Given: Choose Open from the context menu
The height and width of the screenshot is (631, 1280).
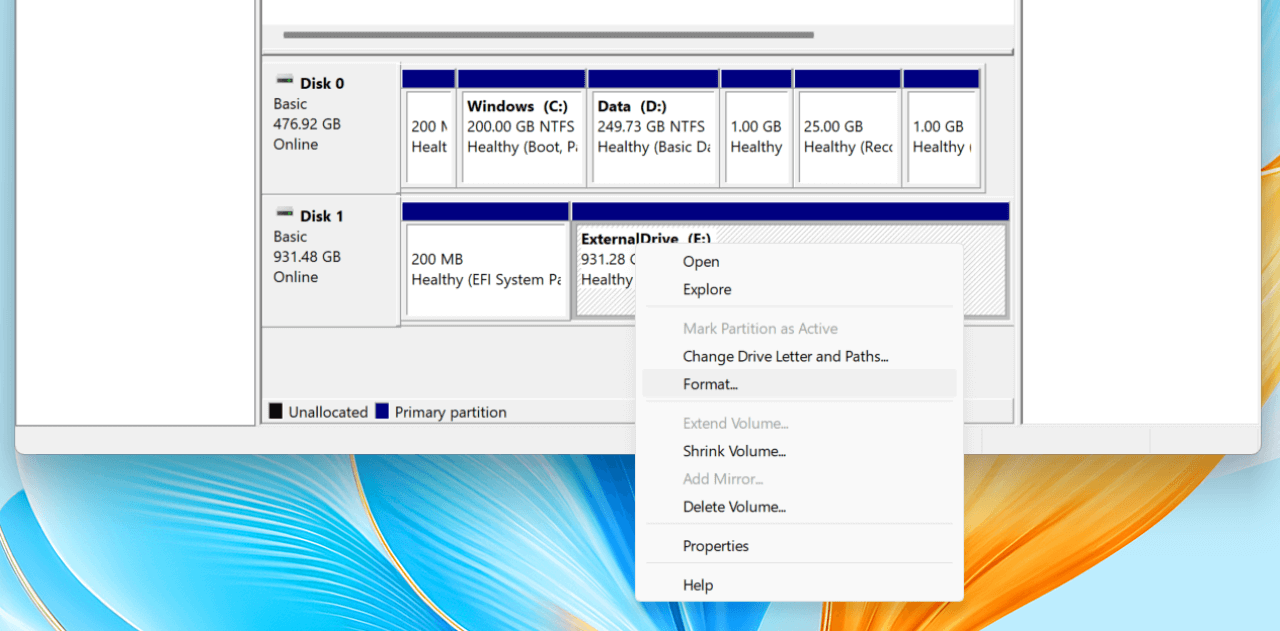Looking at the screenshot, I should (700, 261).
